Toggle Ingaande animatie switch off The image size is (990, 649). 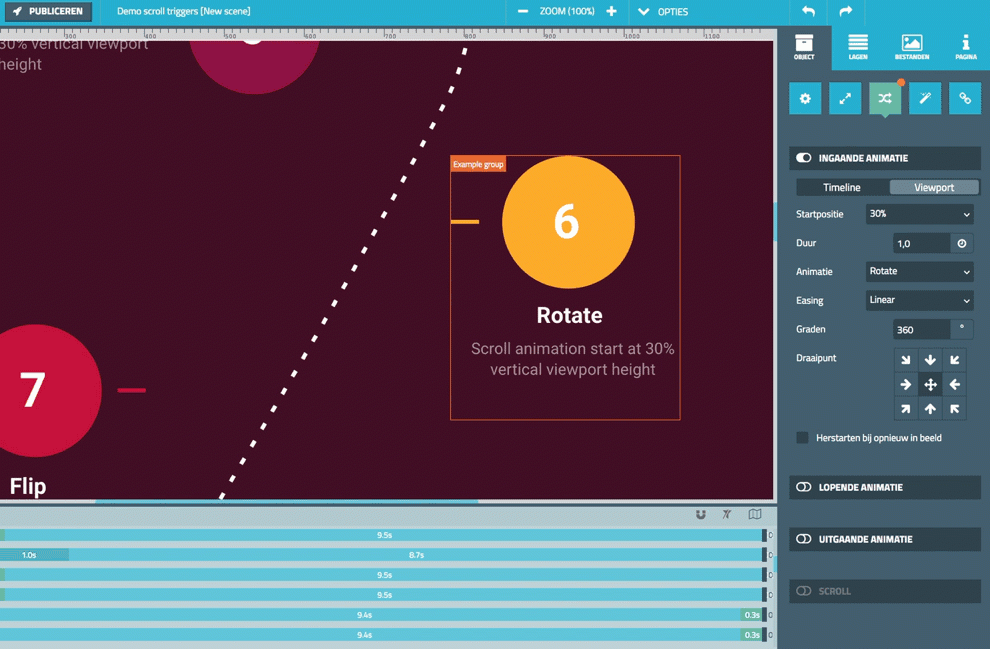(x=804, y=158)
